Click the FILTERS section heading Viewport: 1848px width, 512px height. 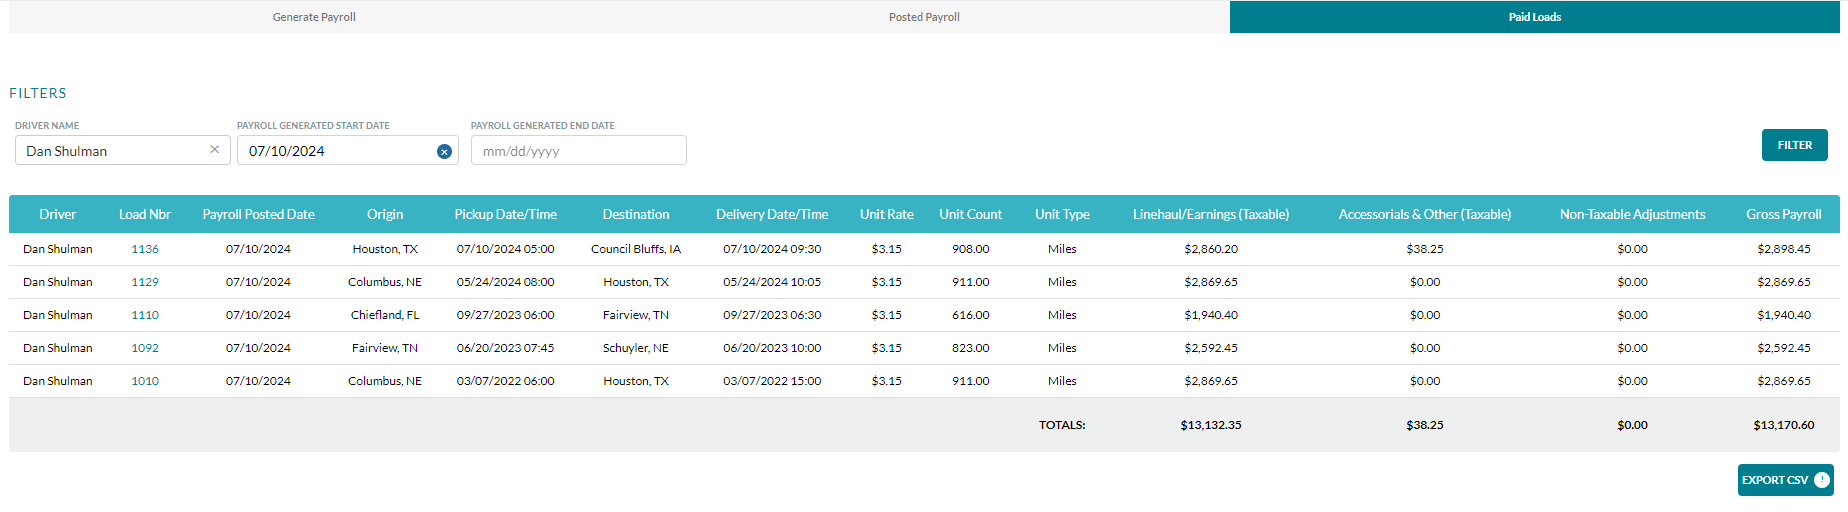(x=38, y=93)
